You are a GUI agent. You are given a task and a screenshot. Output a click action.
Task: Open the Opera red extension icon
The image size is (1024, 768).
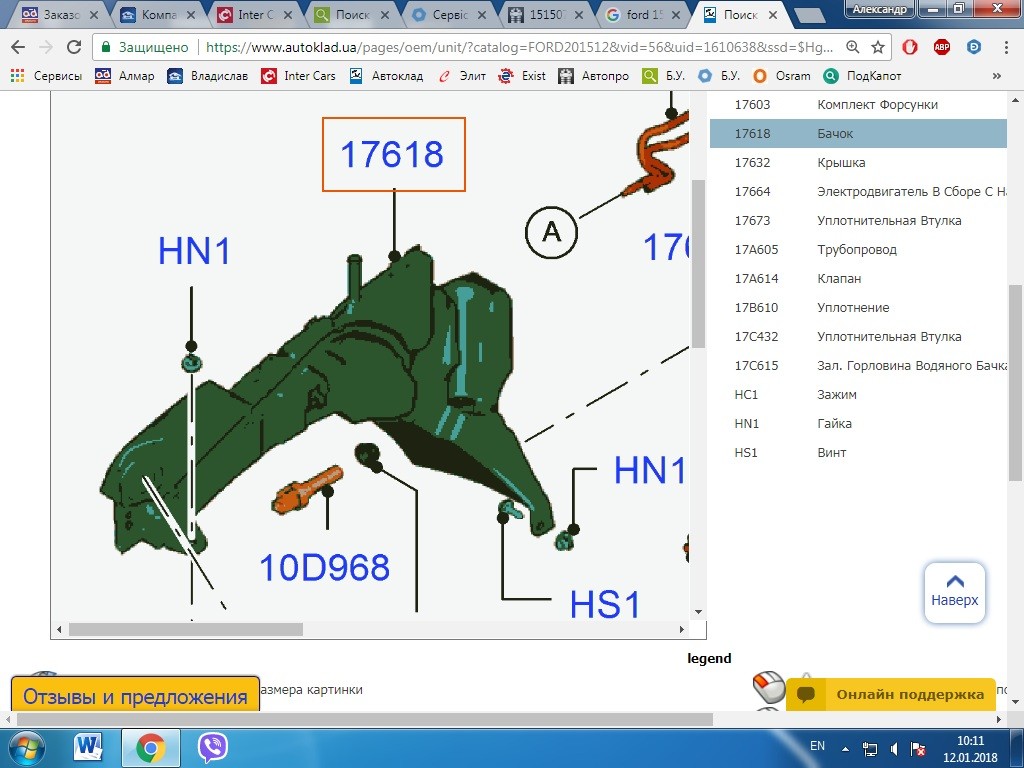click(x=910, y=47)
